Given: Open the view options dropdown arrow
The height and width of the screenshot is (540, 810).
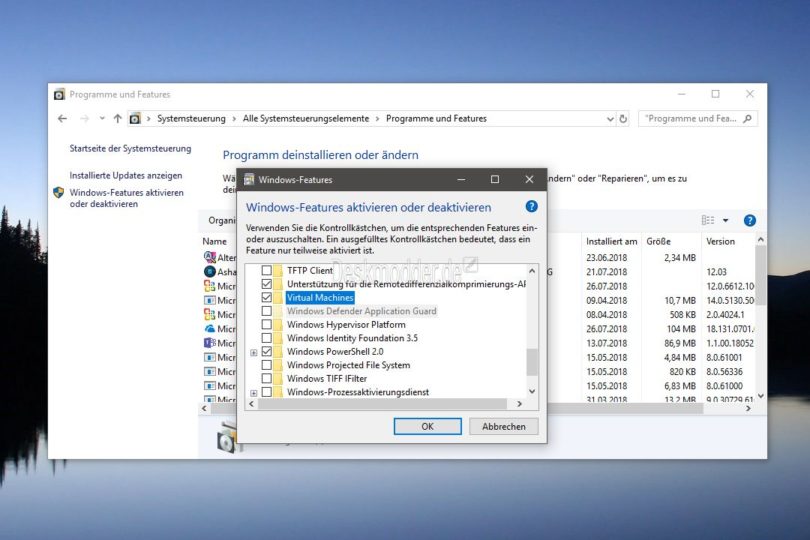Looking at the screenshot, I should (x=726, y=220).
